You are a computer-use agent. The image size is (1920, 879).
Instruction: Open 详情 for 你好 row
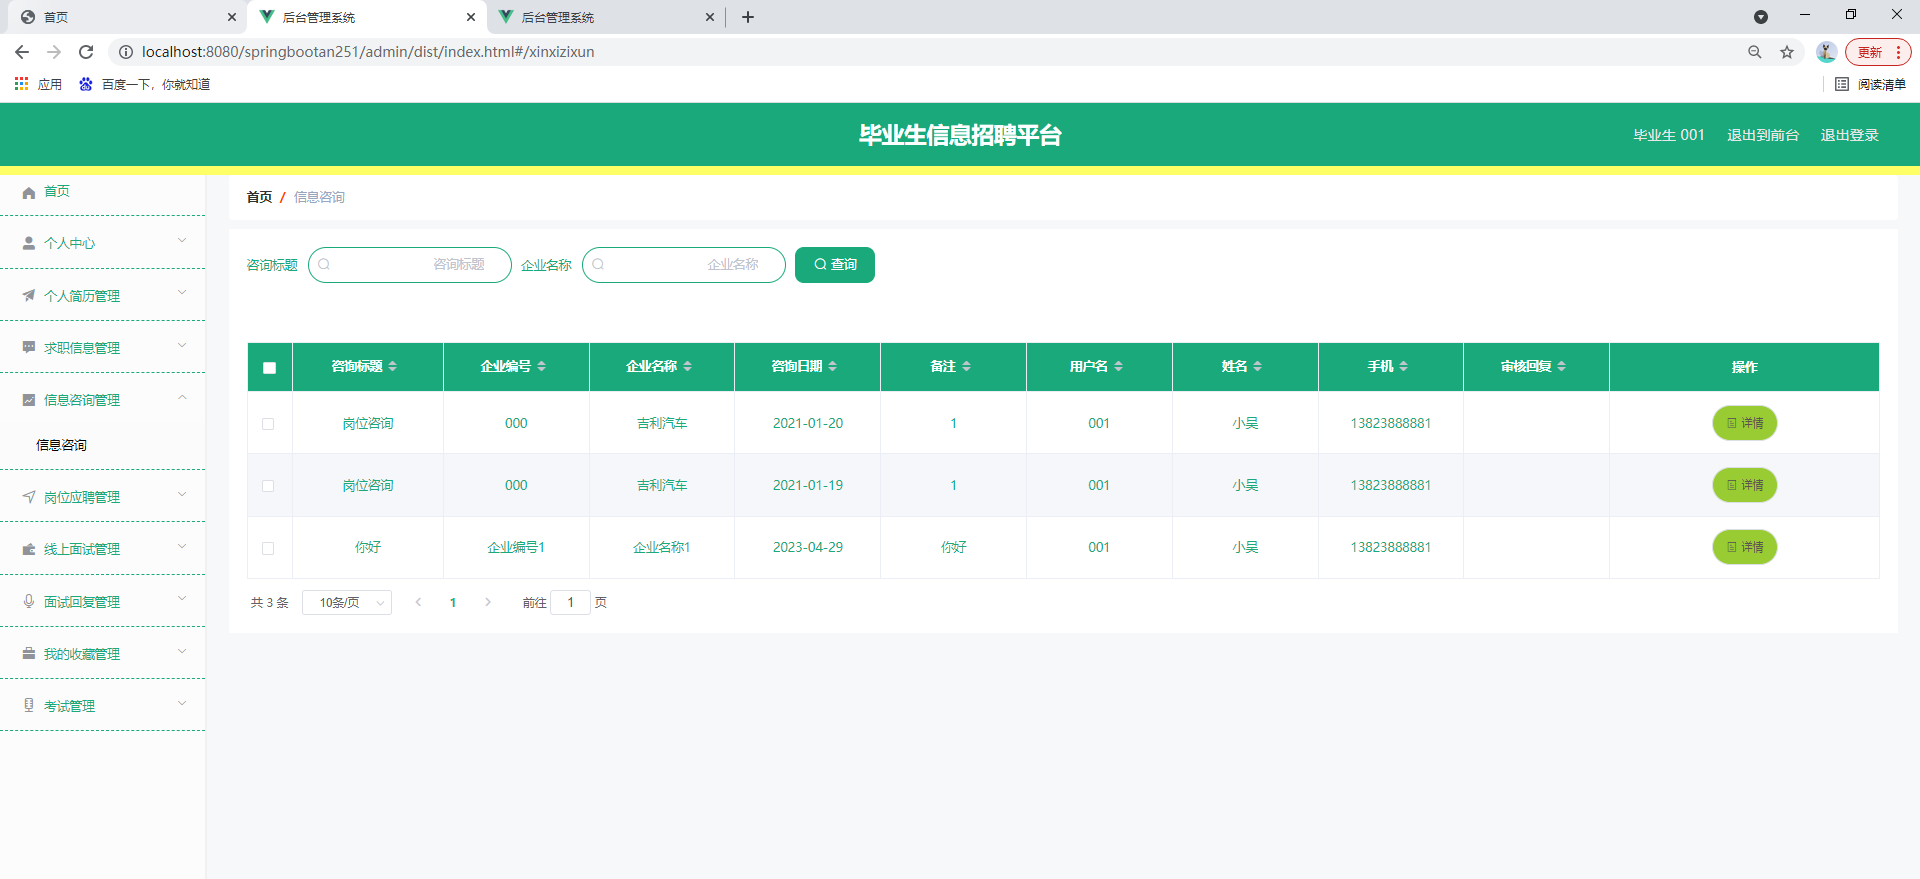coord(1745,547)
